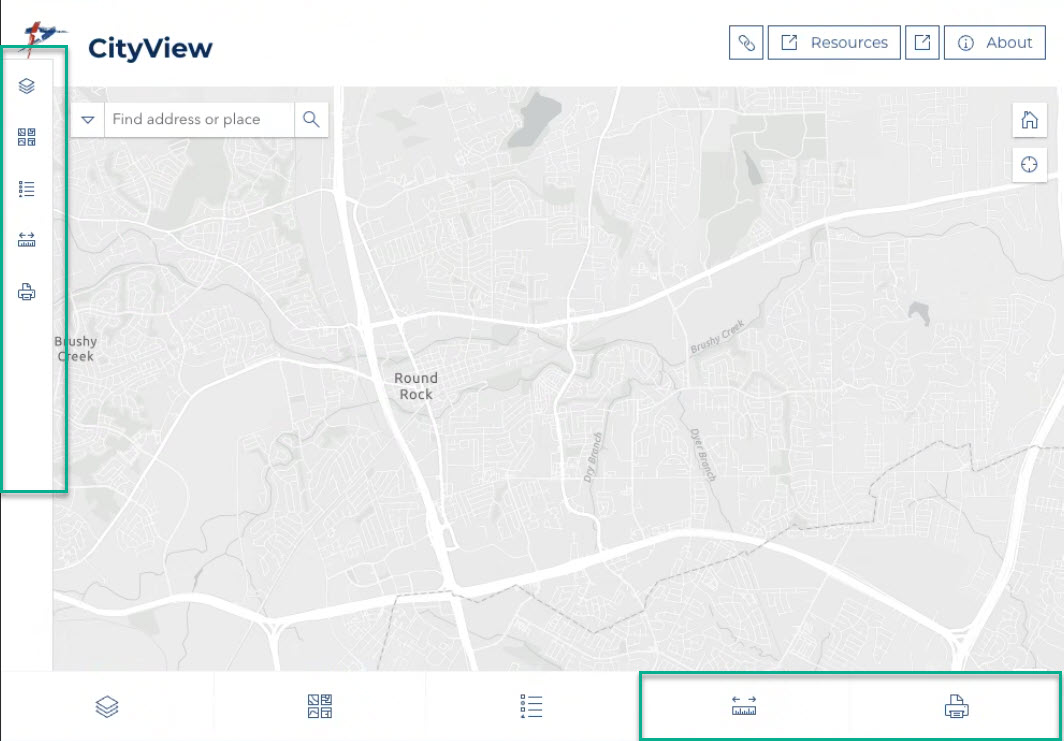Click the unlabeled external link button beside About
The width and height of the screenshot is (1064, 741).
coord(922,43)
